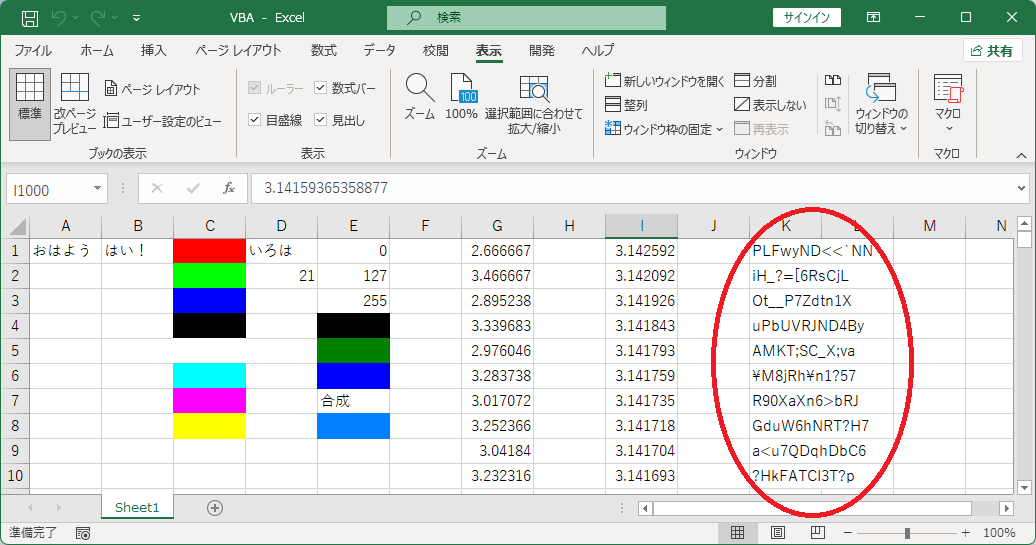Switch to the 数式 tab
This screenshot has width=1036, height=545.
click(324, 51)
